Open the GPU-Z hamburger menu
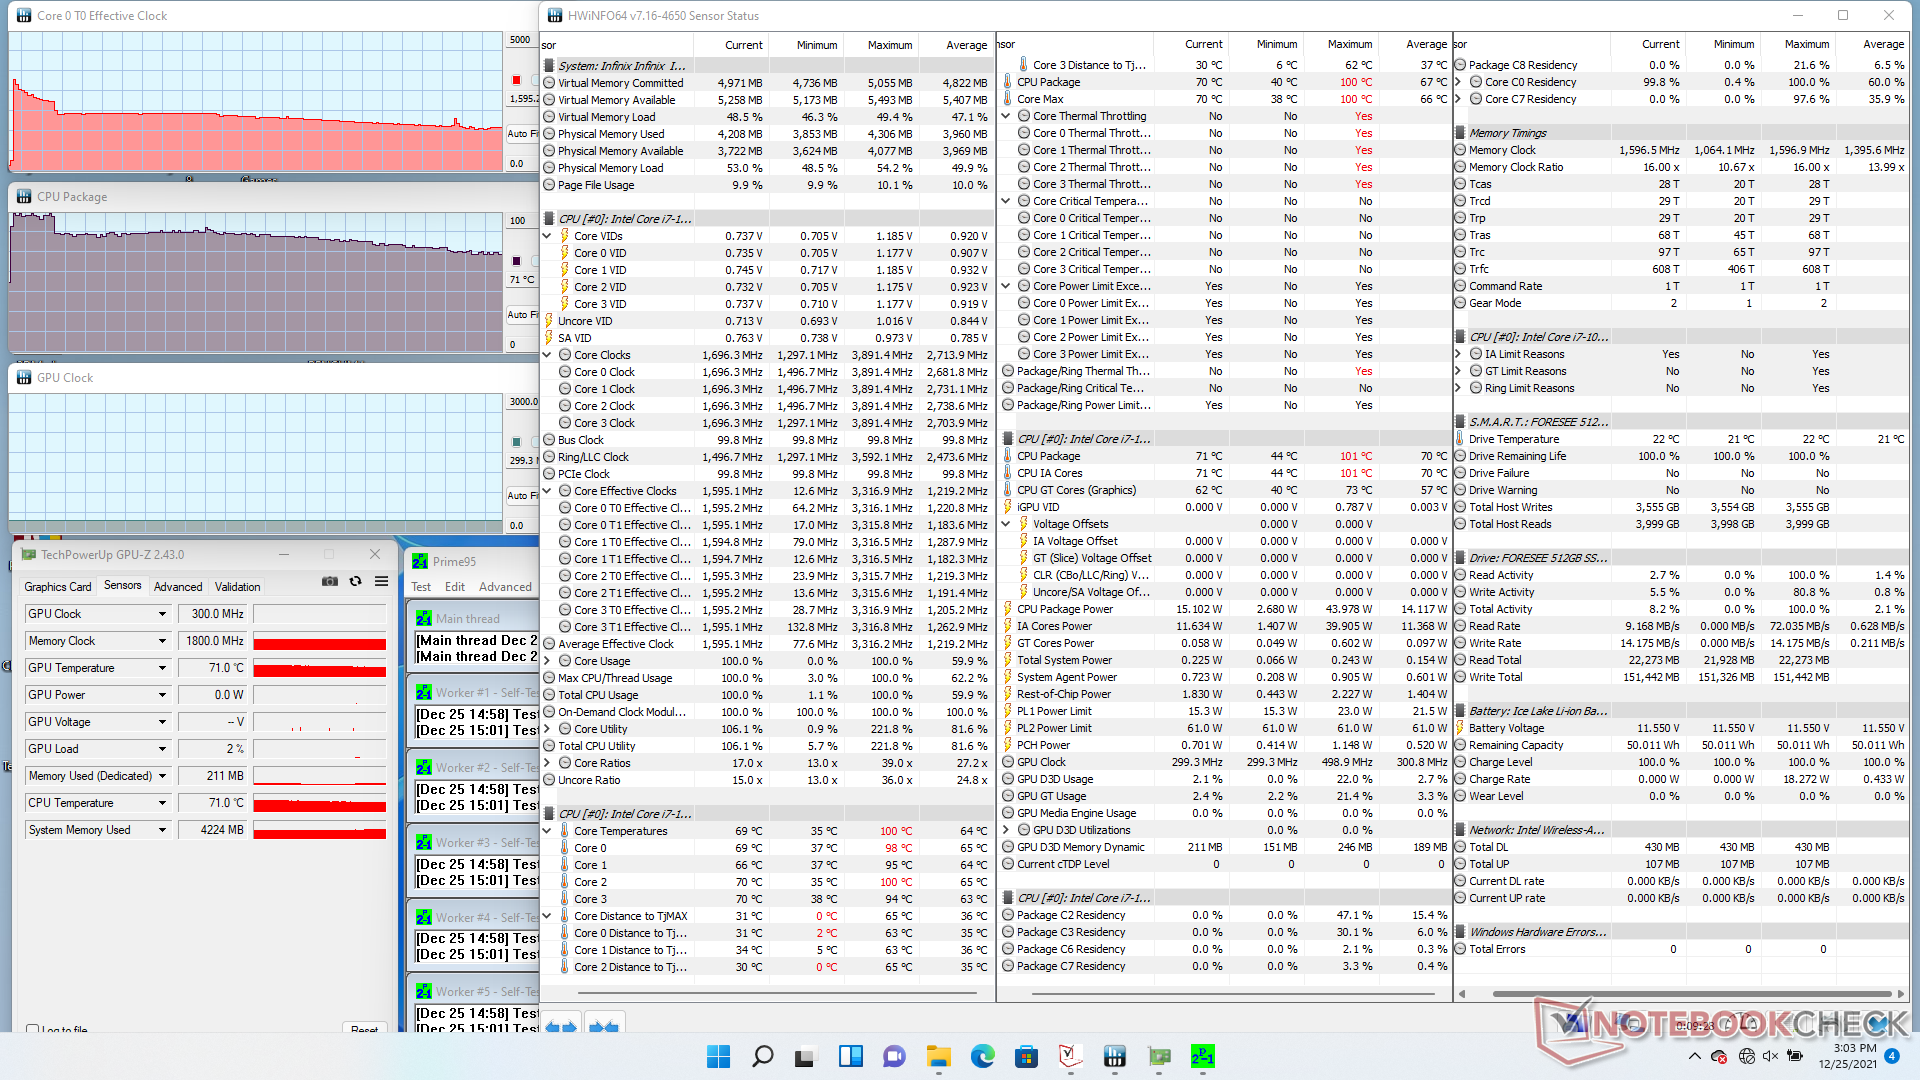The image size is (1920, 1080). (381, 582)
